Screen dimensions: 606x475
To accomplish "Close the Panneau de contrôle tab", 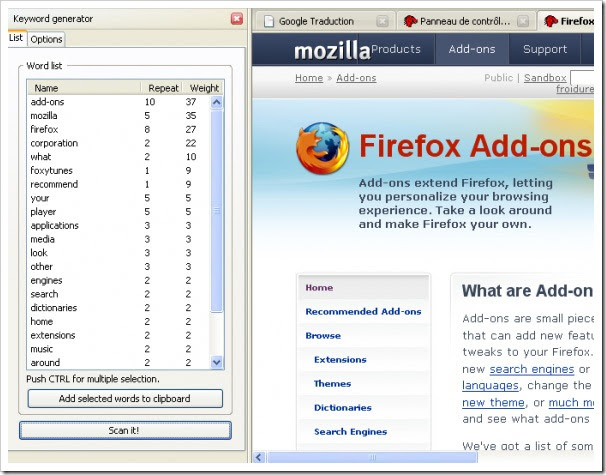I will pyautogui.click(x=523, y=21).
